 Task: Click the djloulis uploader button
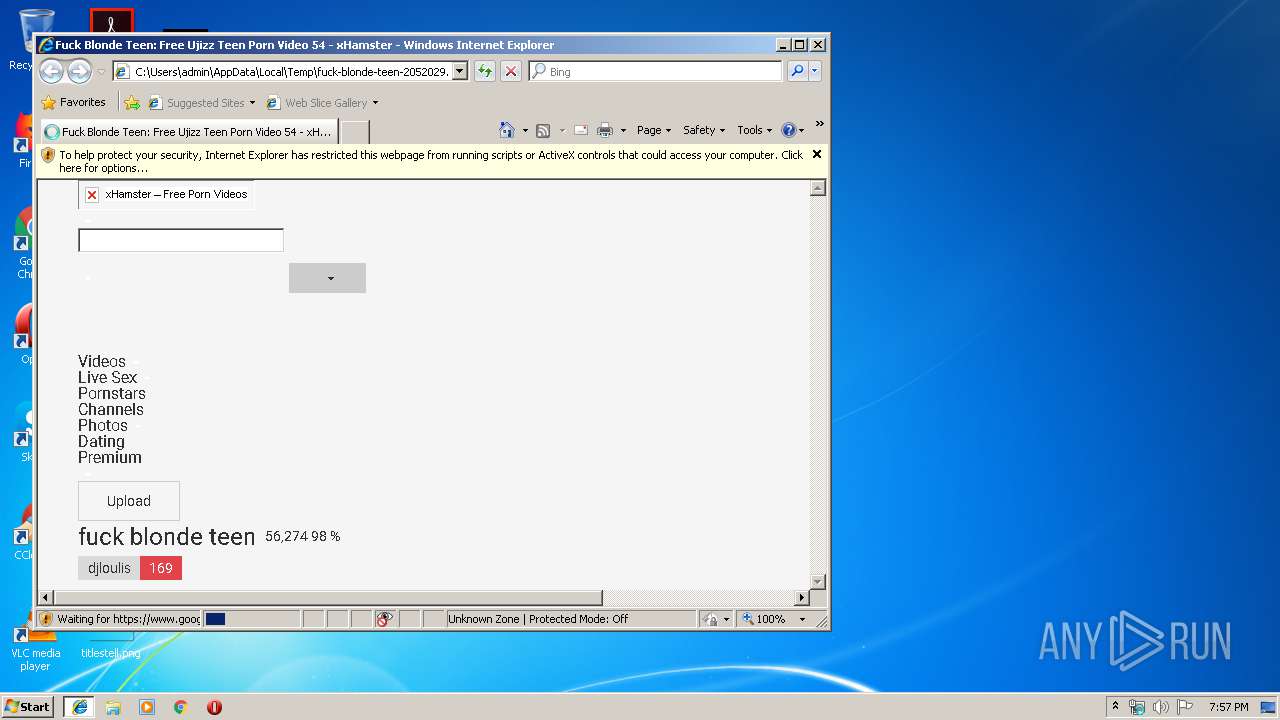click(109, 568)
